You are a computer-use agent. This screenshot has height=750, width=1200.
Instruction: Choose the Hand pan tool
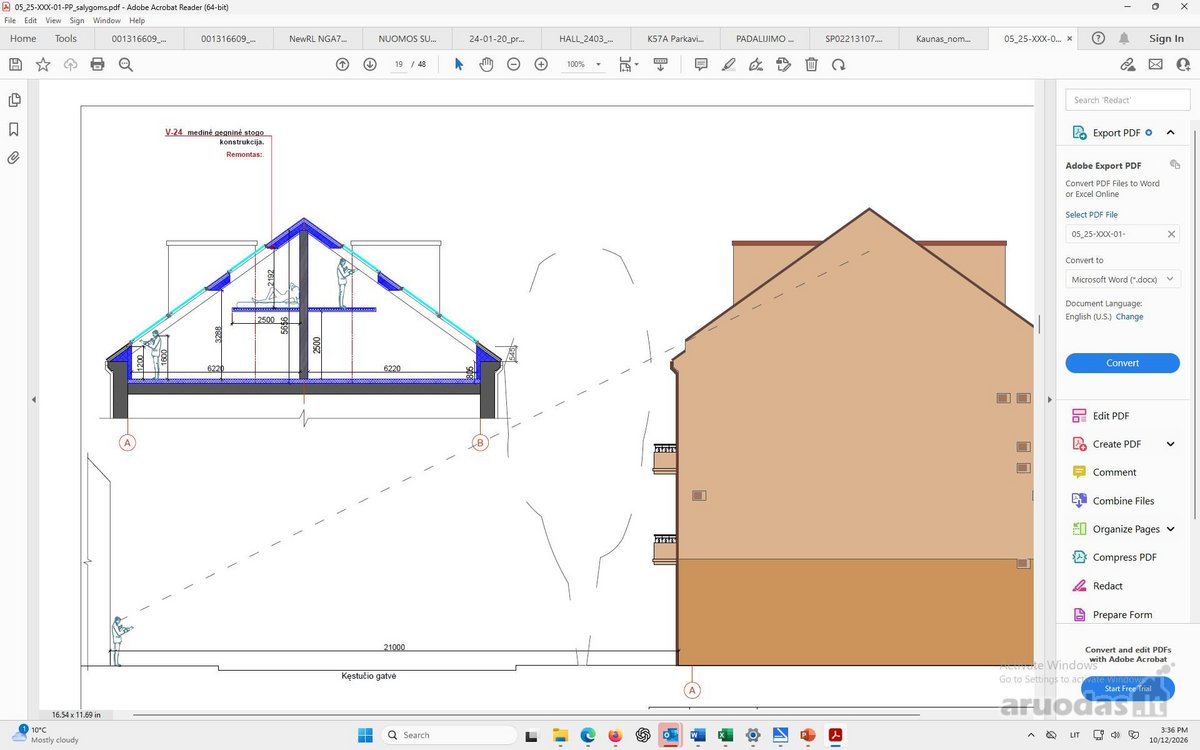coord(486,64)
